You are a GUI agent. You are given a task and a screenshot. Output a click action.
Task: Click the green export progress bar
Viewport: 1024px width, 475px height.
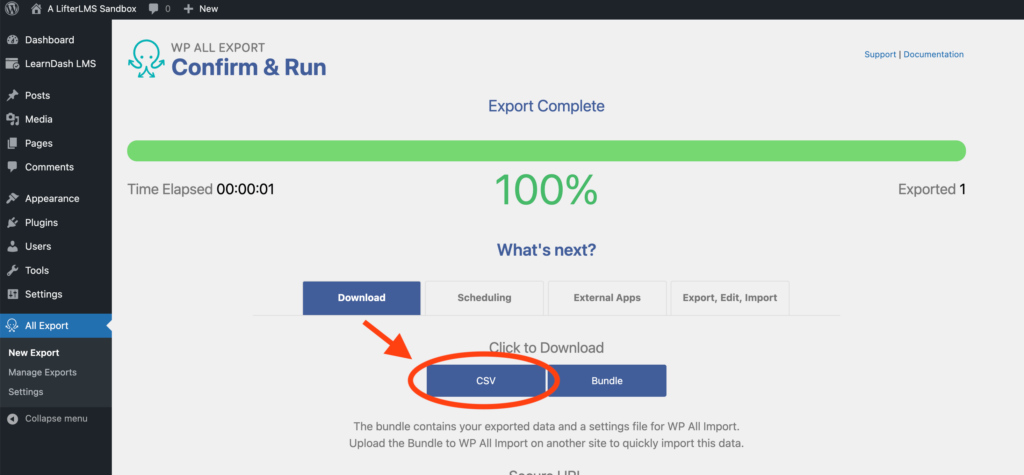pyautogui.click(x=546, y=151)
